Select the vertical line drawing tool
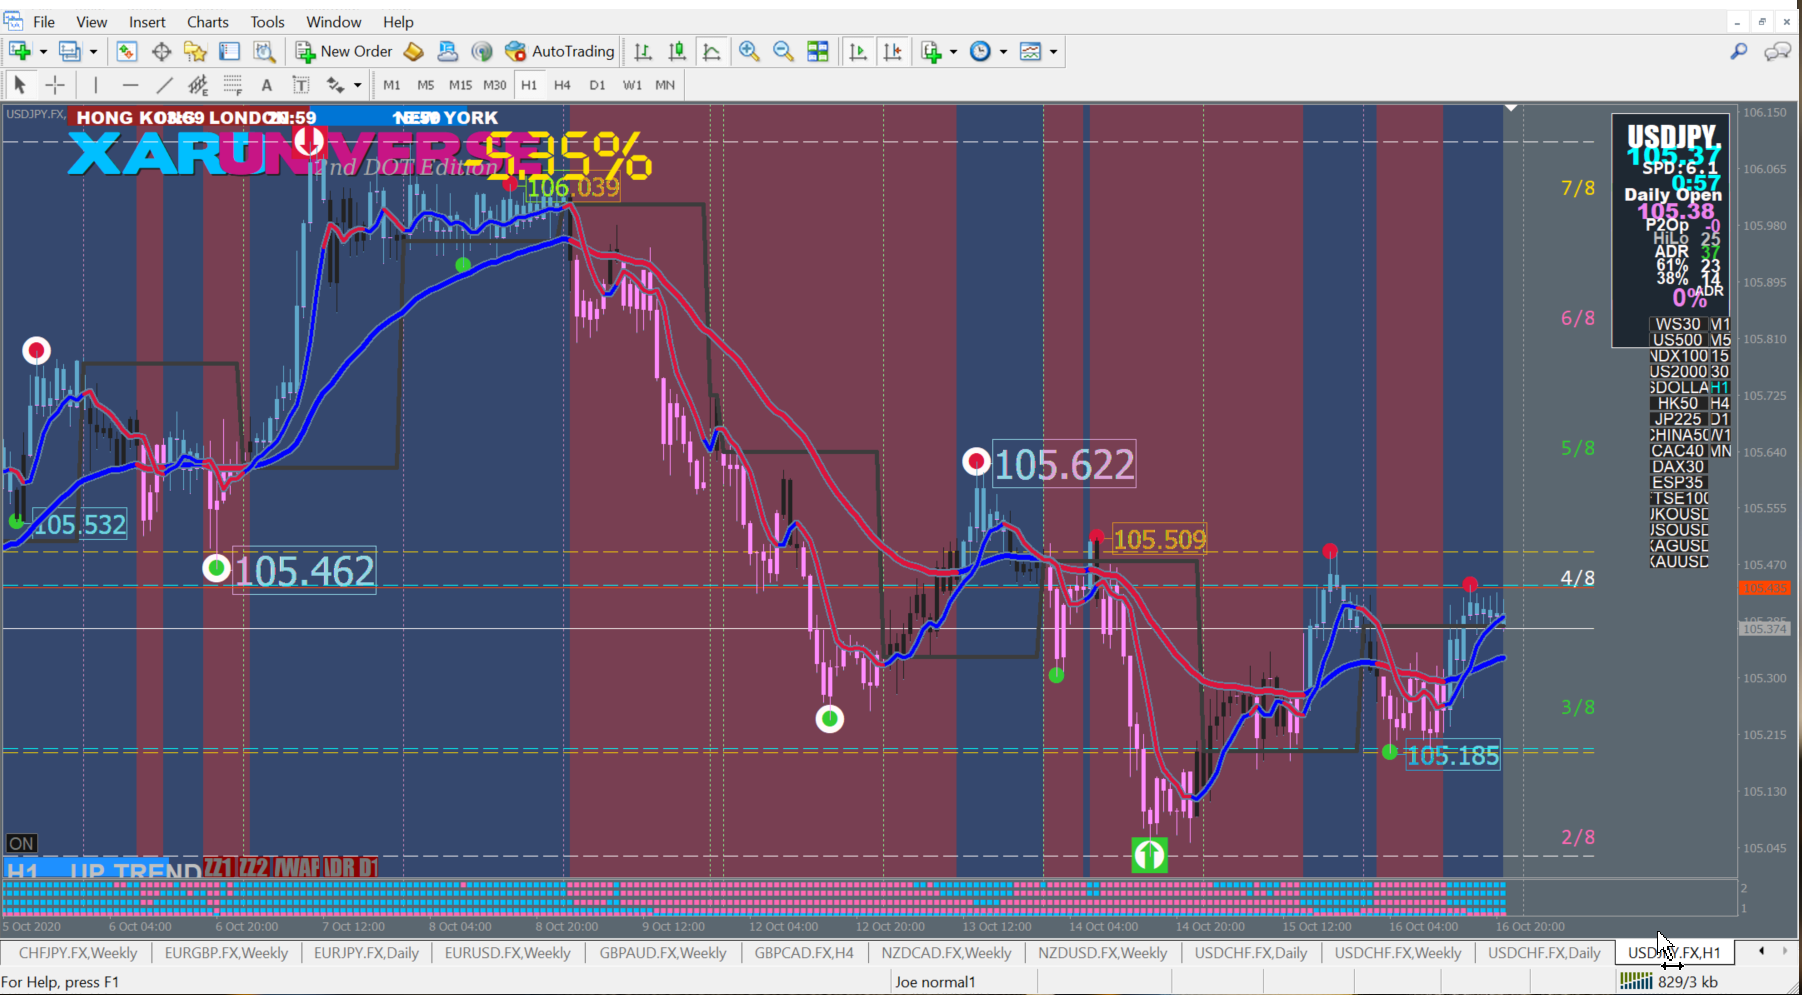The image size is (1802, 995). click(95, 85)
